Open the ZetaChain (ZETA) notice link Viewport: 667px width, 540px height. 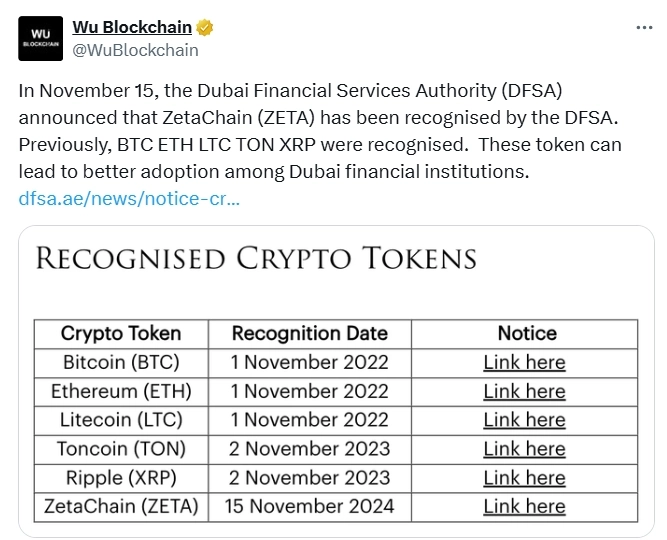(524, 507)
